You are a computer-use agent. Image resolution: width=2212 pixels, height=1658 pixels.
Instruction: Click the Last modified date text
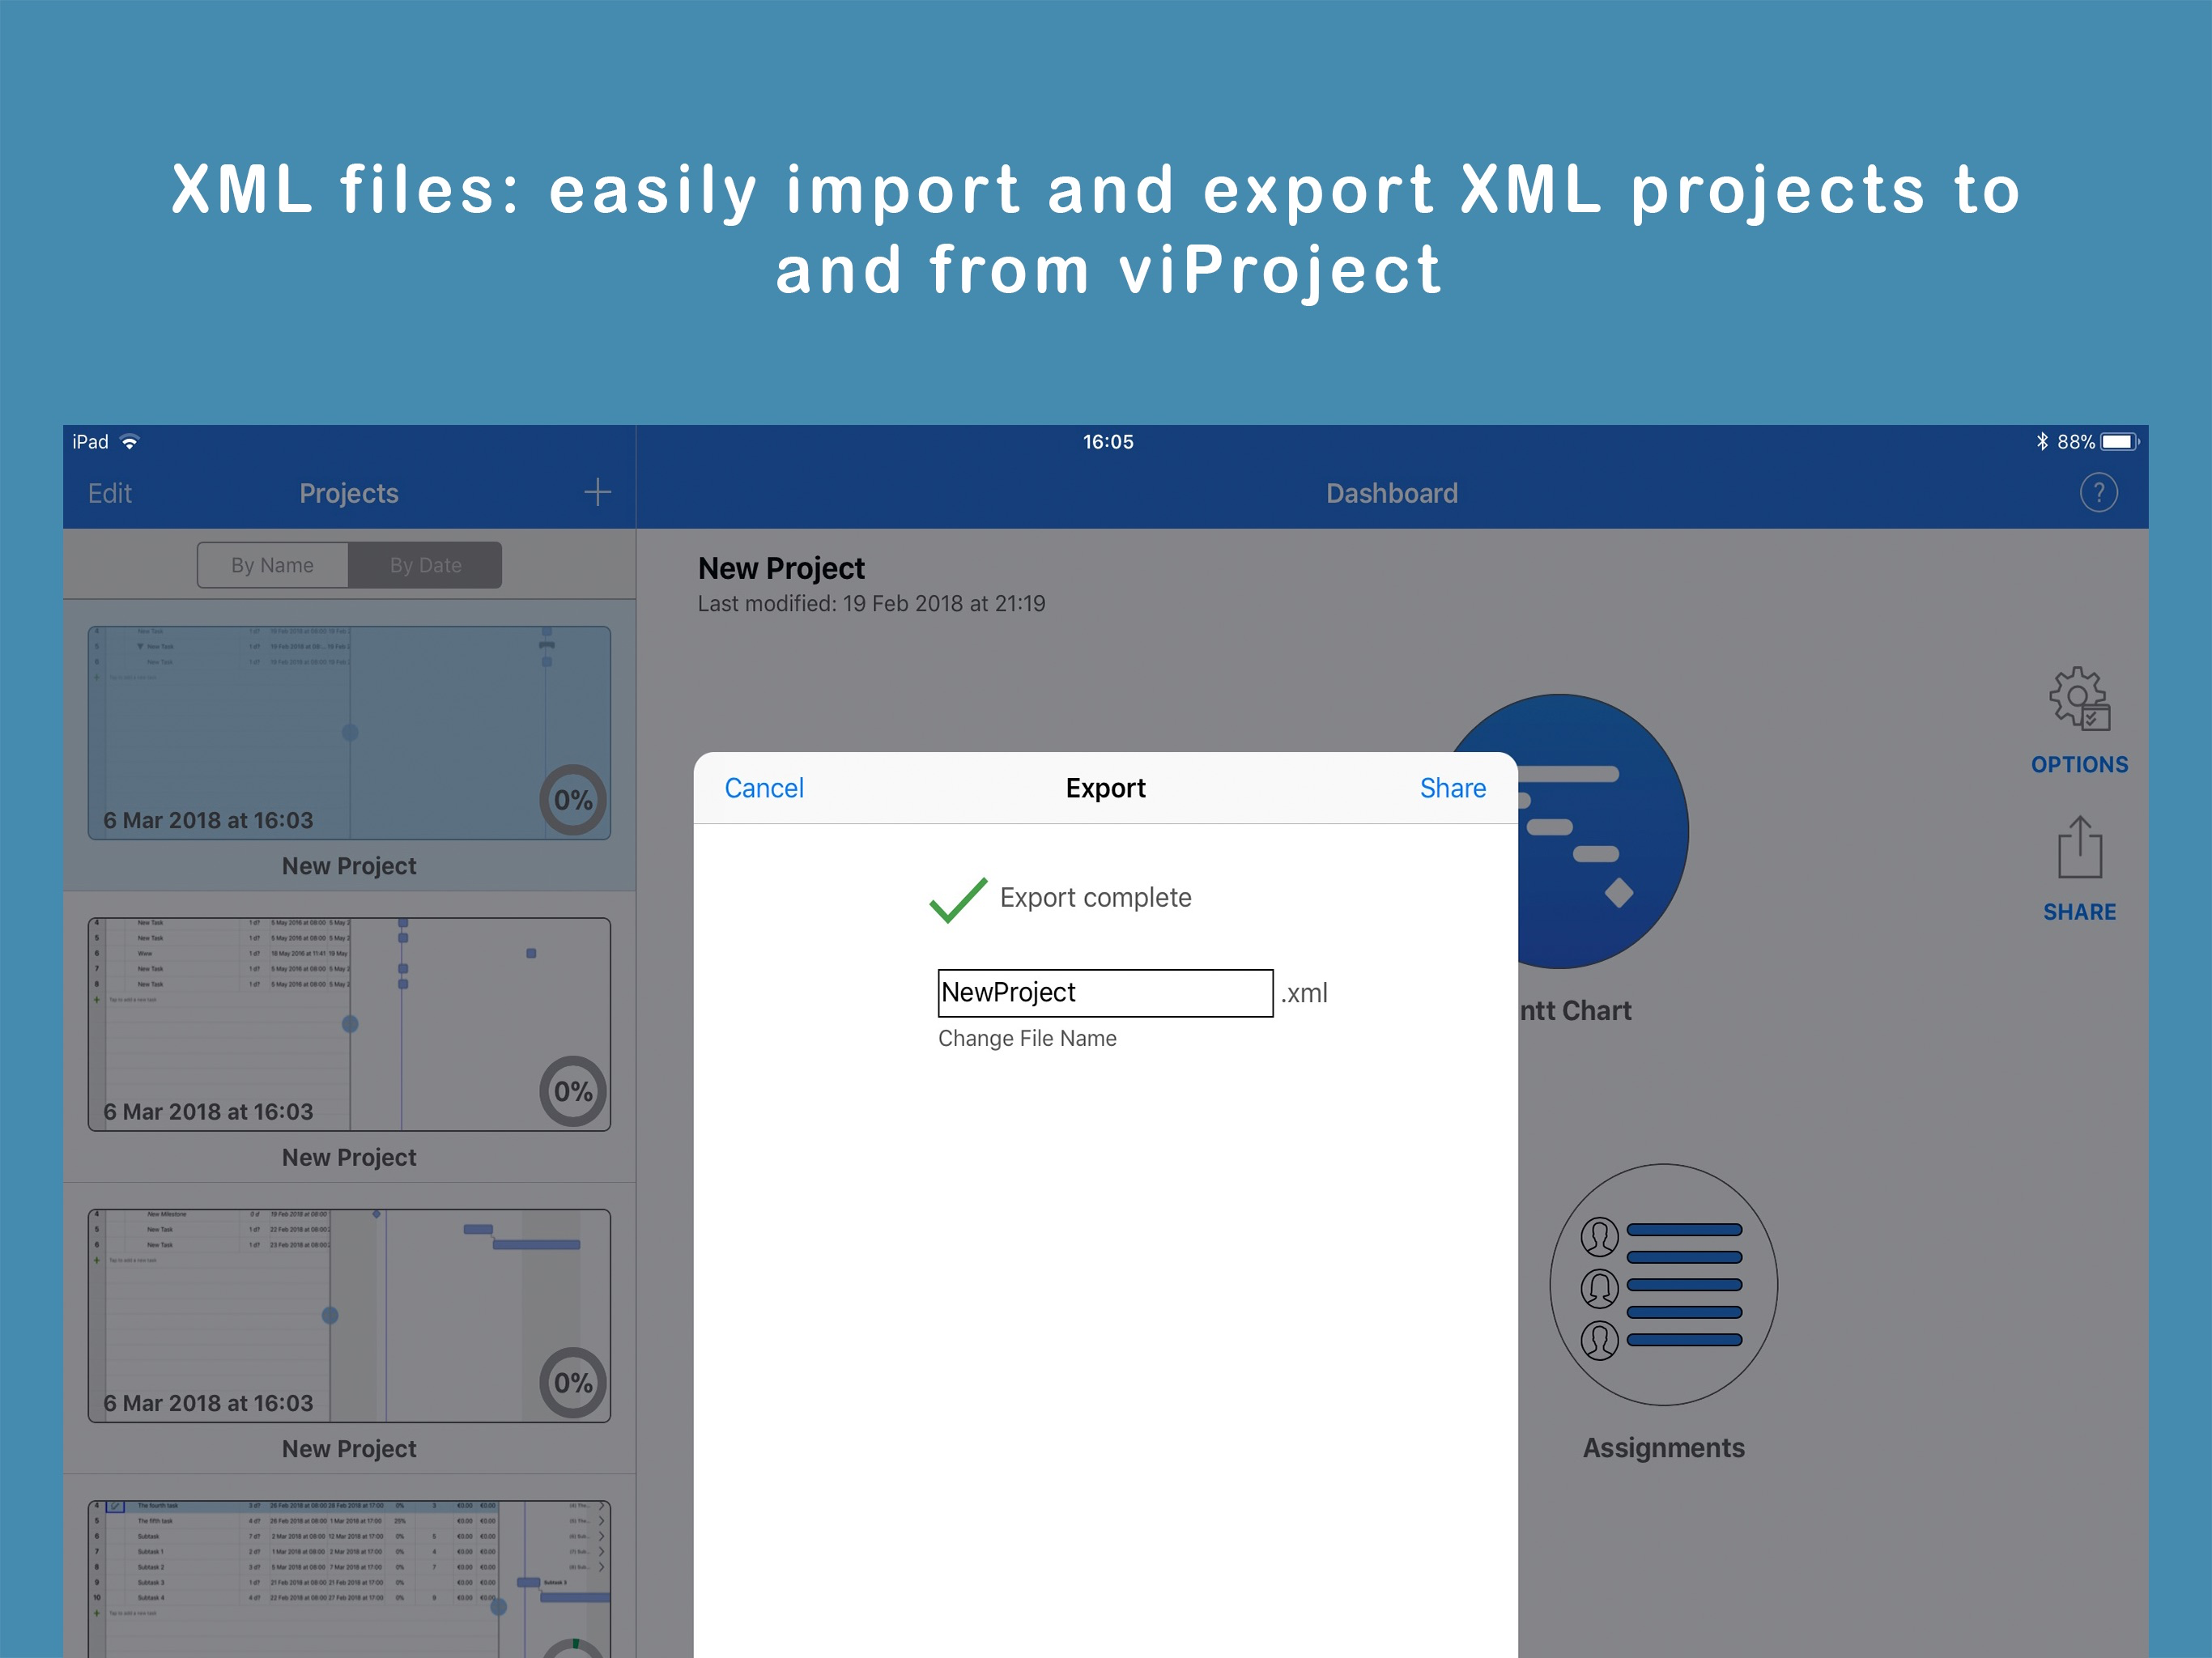(871, 603)
